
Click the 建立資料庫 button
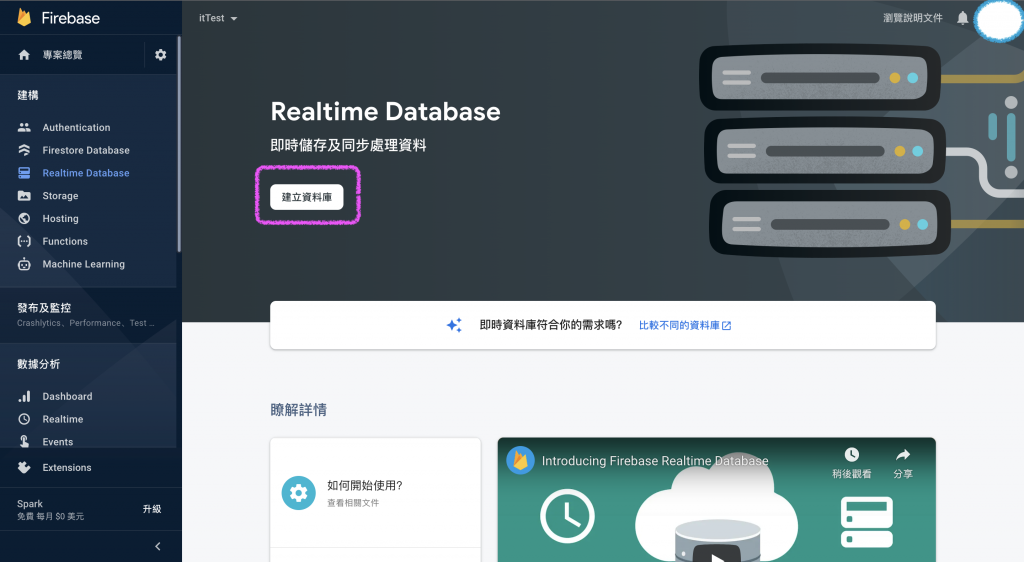coord(307,197)
